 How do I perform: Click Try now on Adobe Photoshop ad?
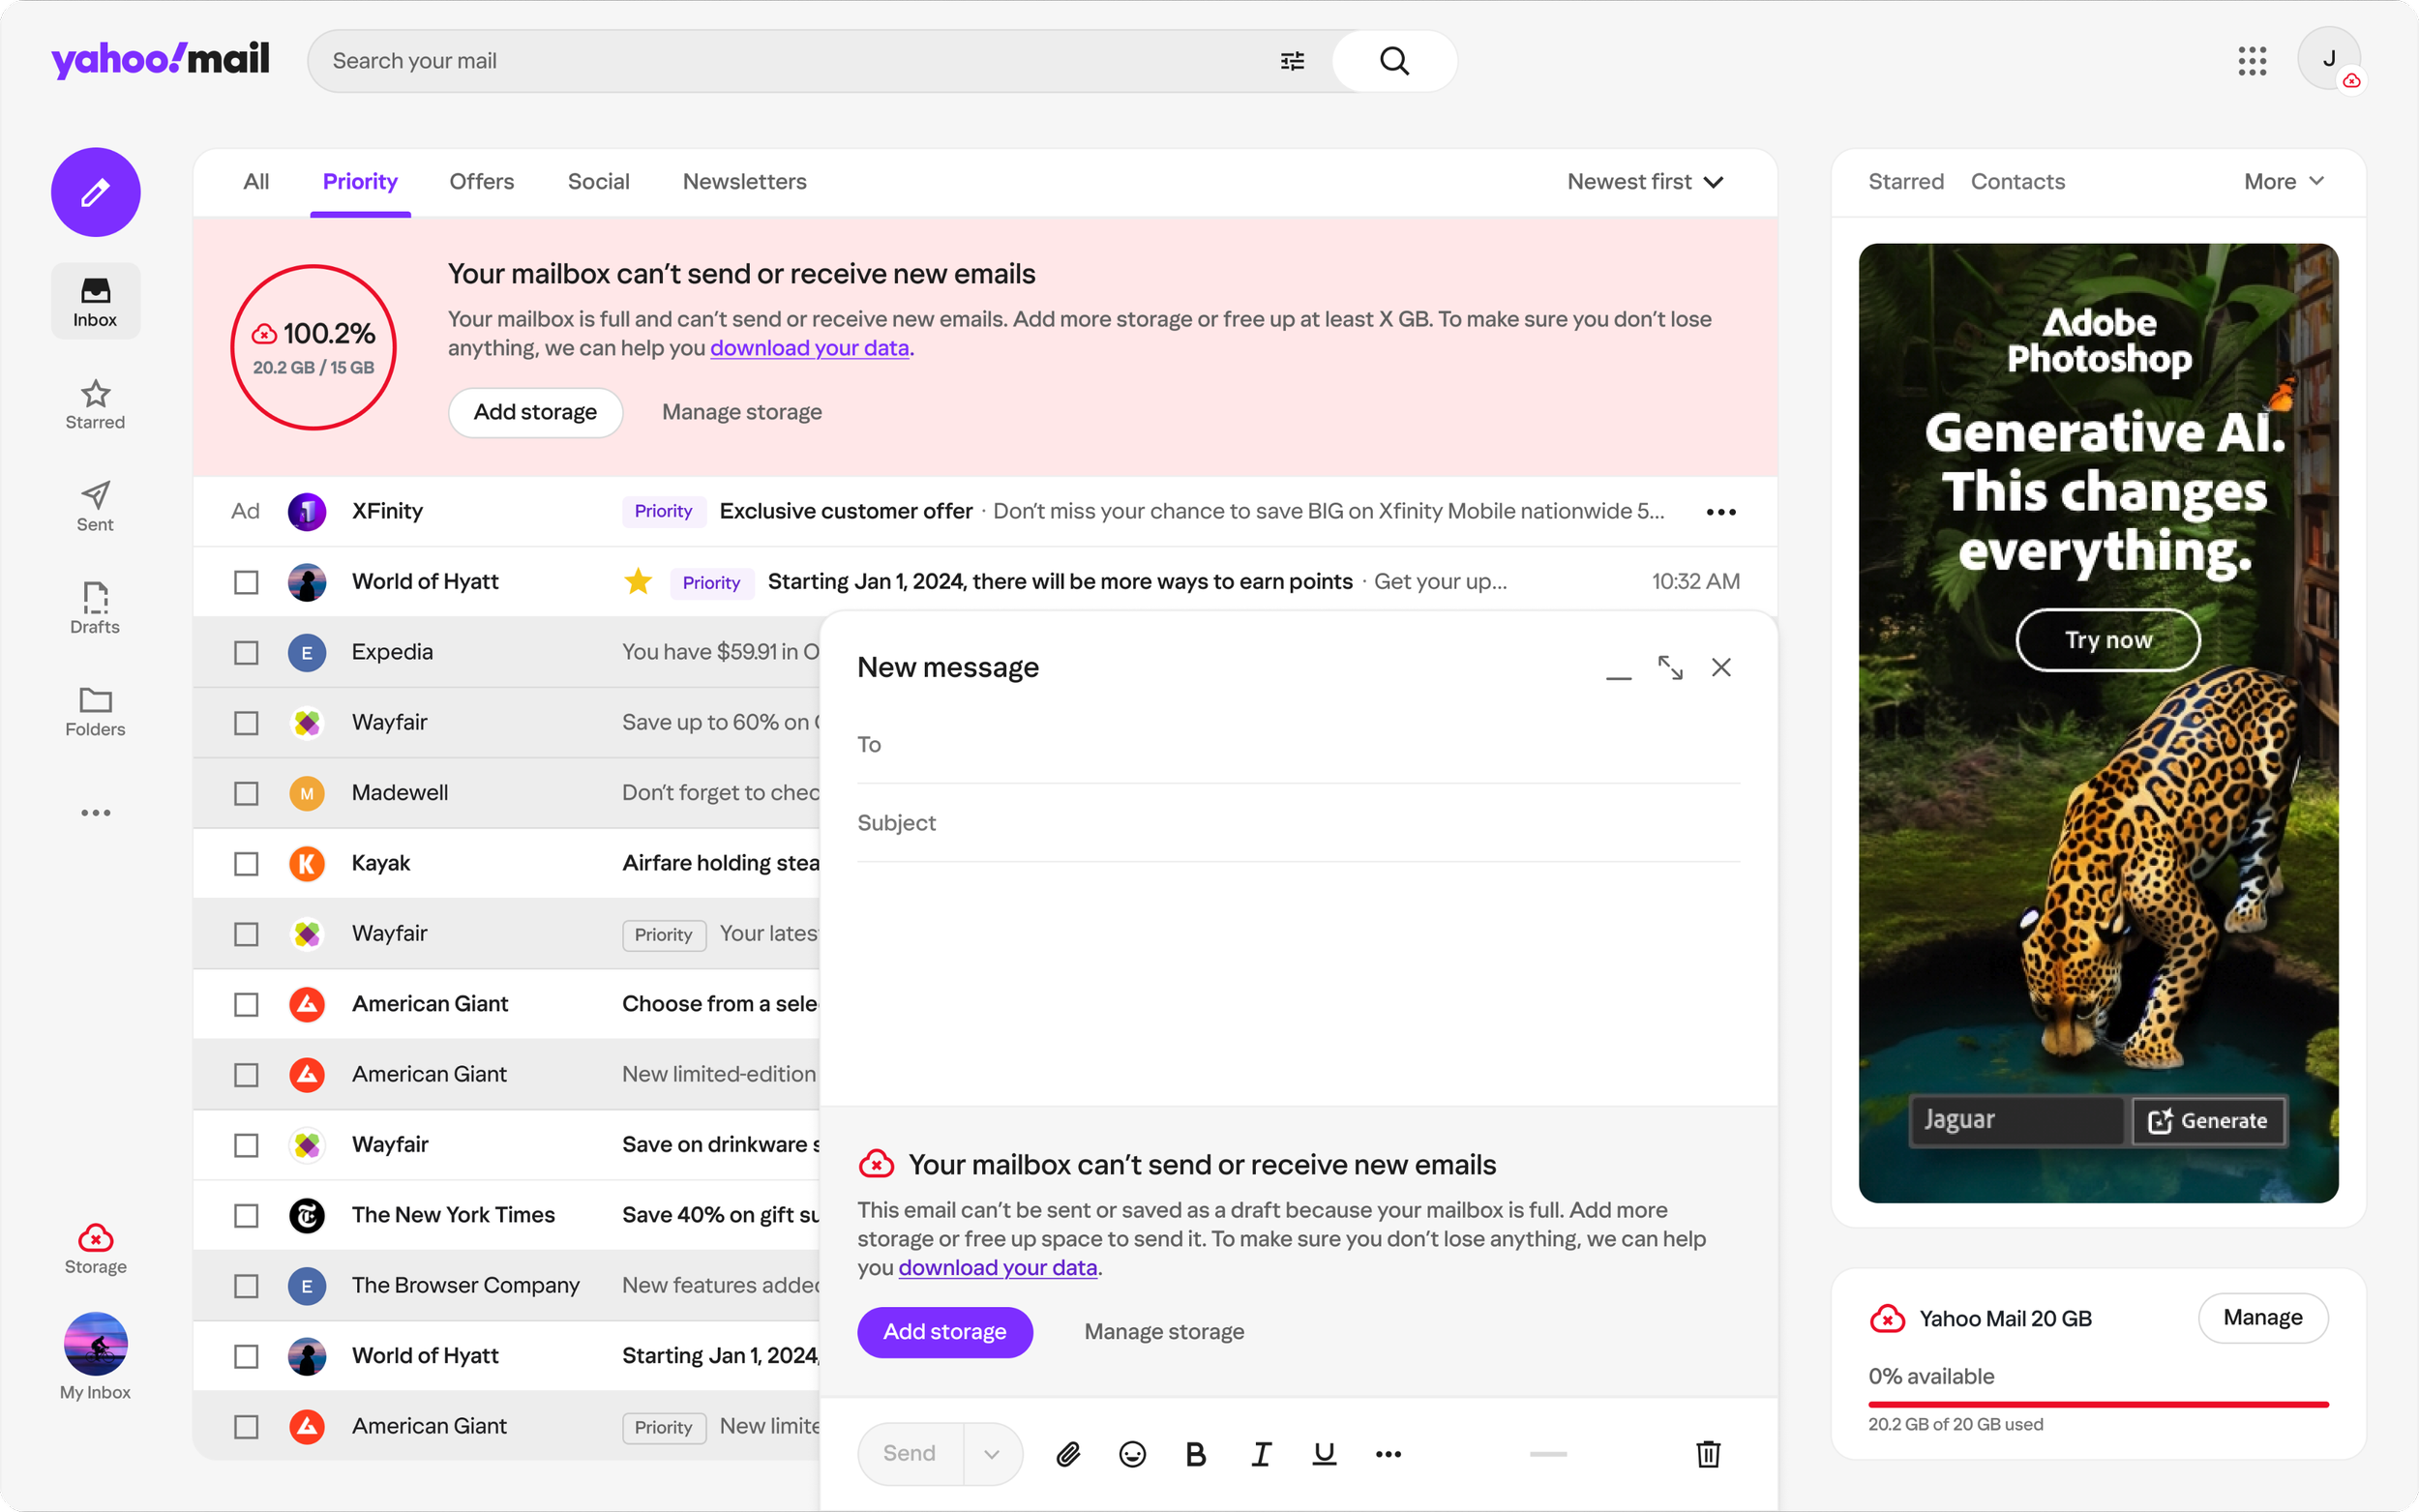click(x=2108, y=640)
